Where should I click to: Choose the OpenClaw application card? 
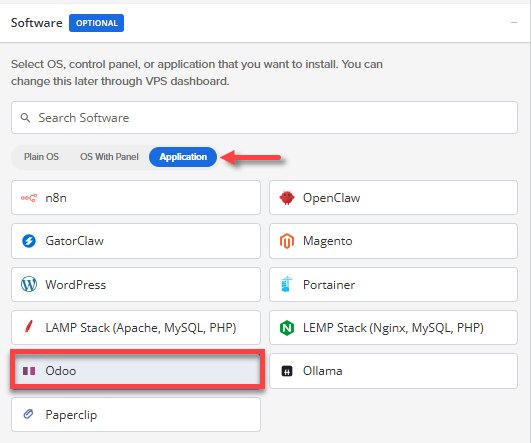tap(393, 198)
